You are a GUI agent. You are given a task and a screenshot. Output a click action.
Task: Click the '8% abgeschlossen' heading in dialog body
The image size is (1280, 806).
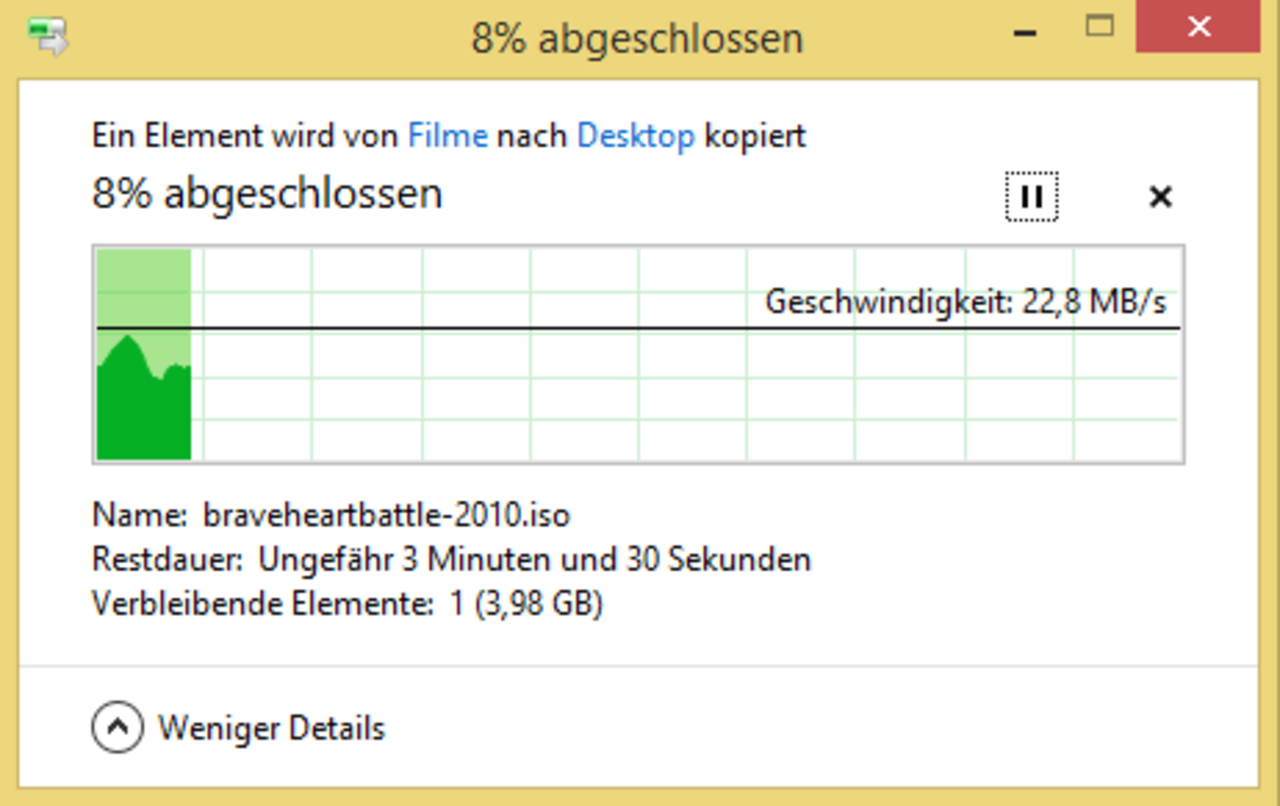pos(267,194)
